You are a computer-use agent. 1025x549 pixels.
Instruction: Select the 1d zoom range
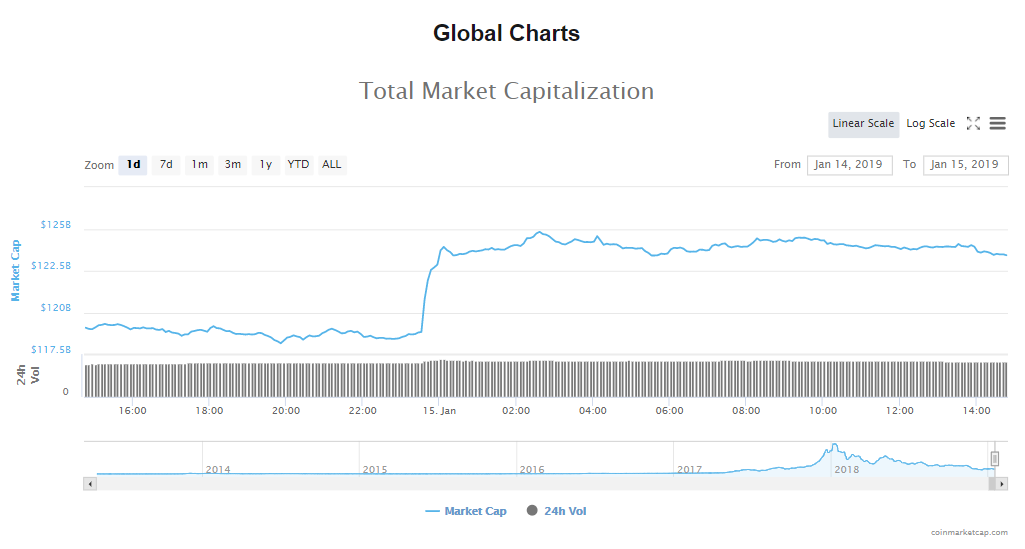[133, 165]
